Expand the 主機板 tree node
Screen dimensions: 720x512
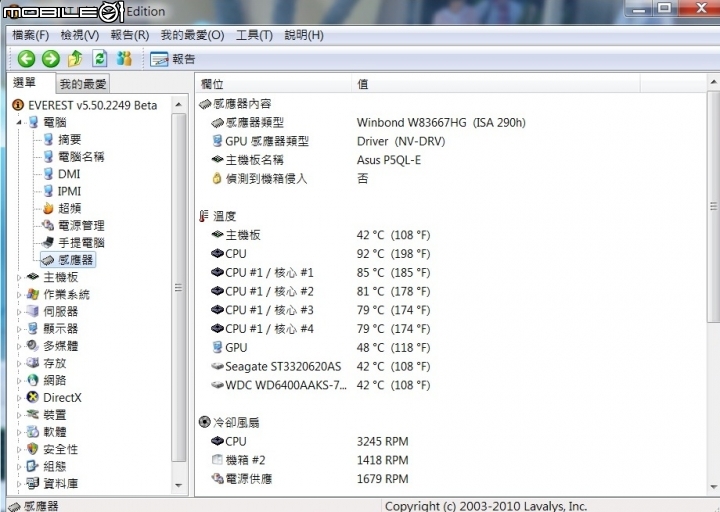(x=19, y=277)
